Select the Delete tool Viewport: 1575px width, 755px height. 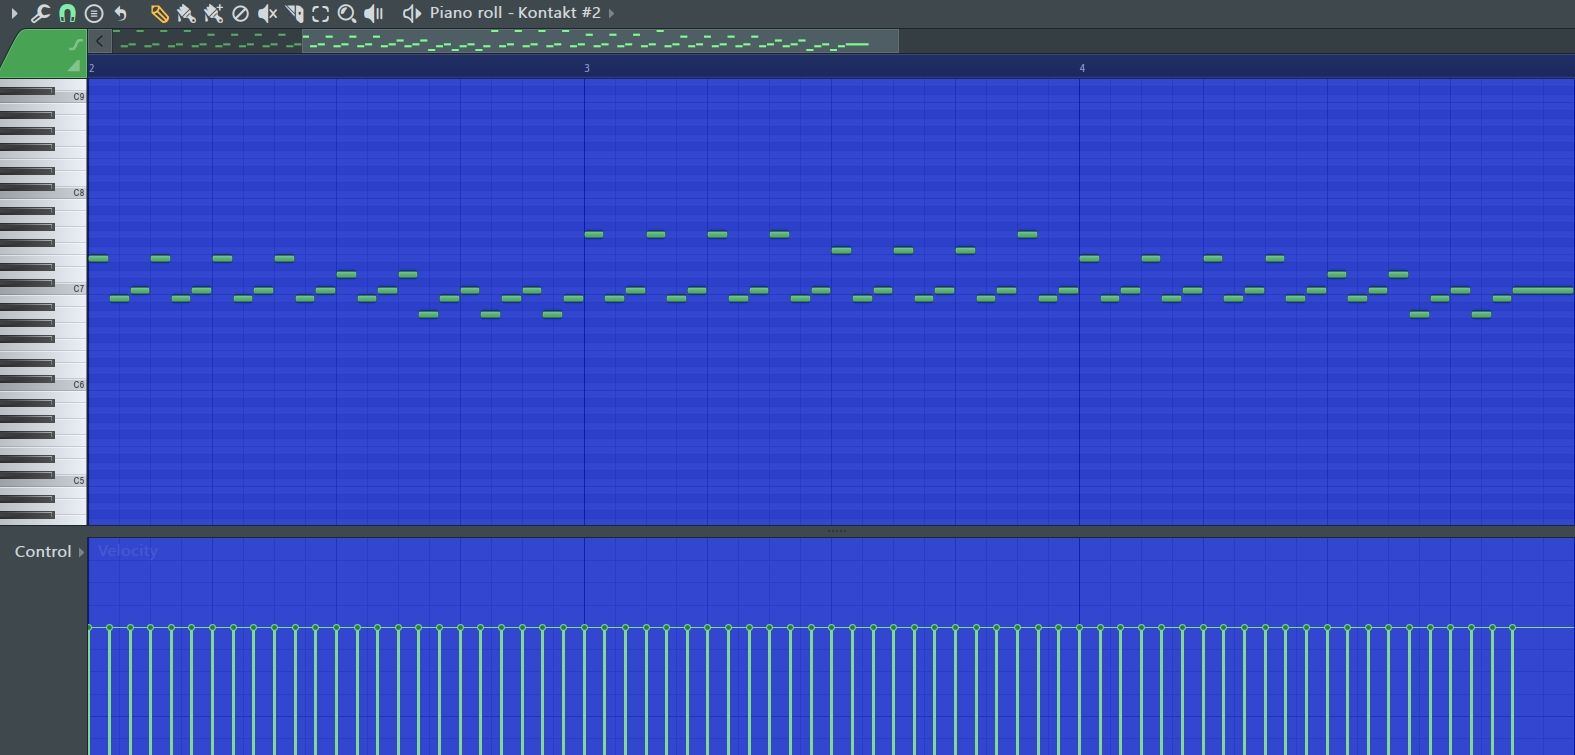(x=240, y=13)
